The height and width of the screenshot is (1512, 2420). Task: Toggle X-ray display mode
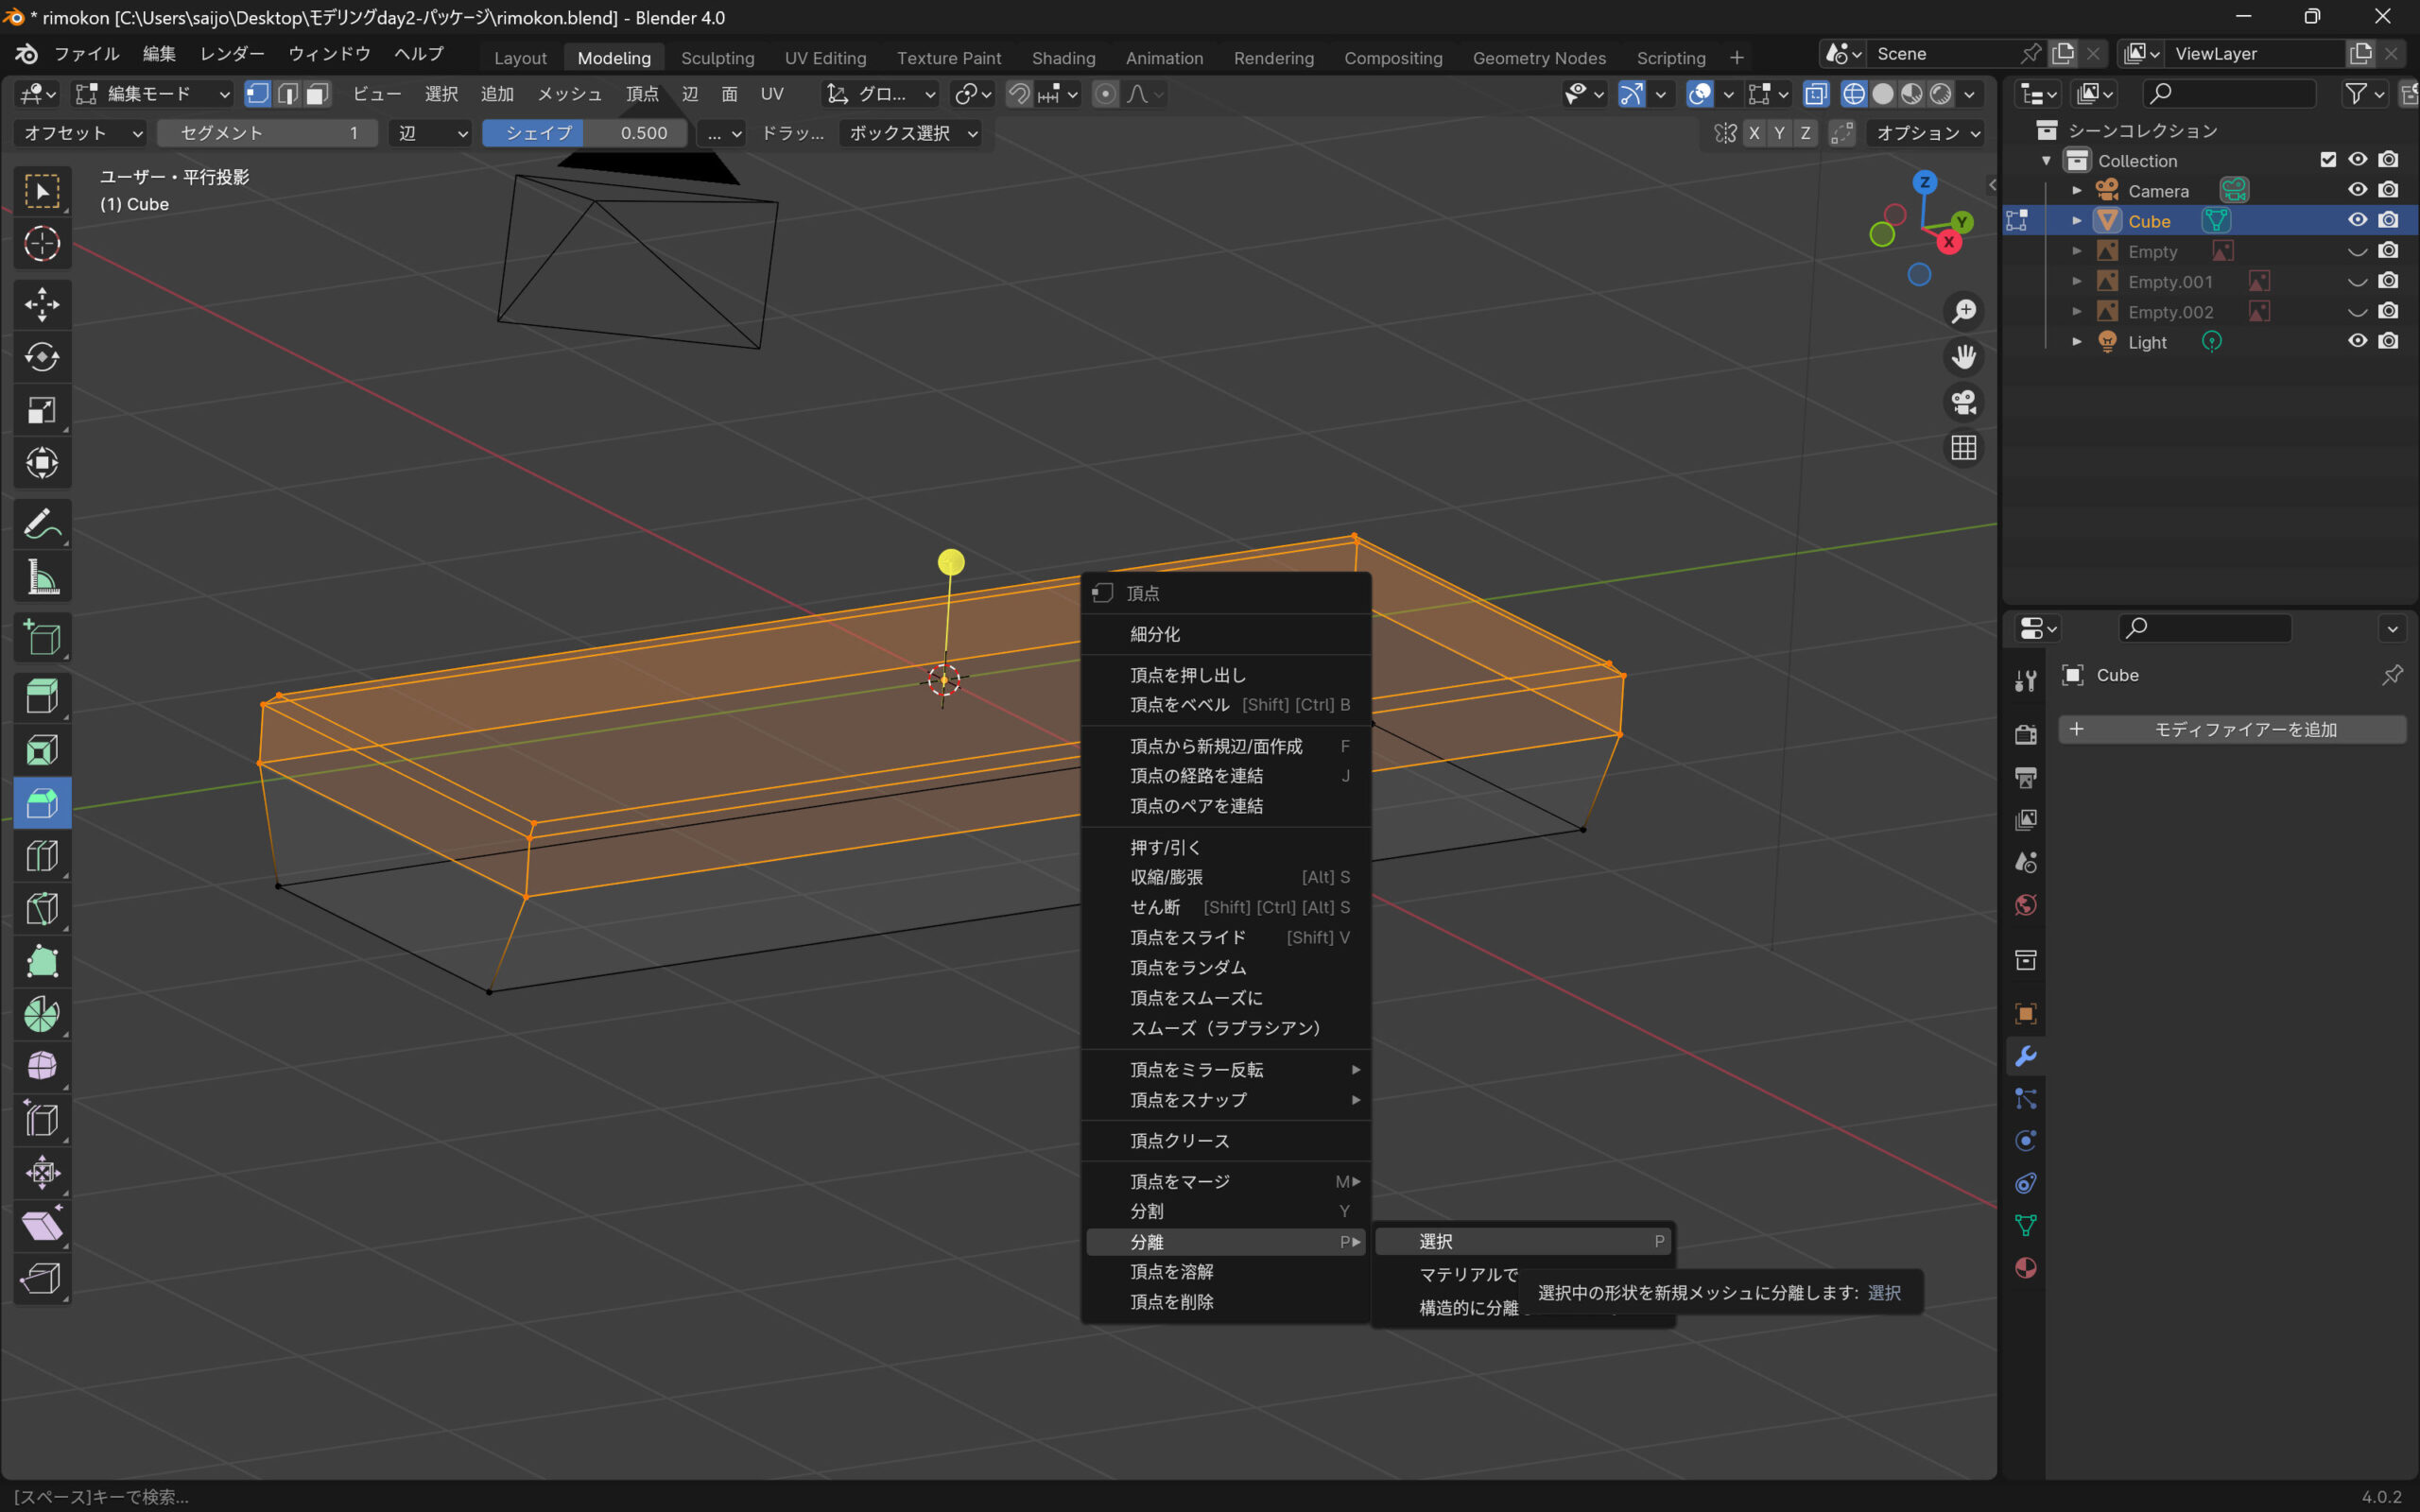pyautogui.click(x=1815, y=94)
